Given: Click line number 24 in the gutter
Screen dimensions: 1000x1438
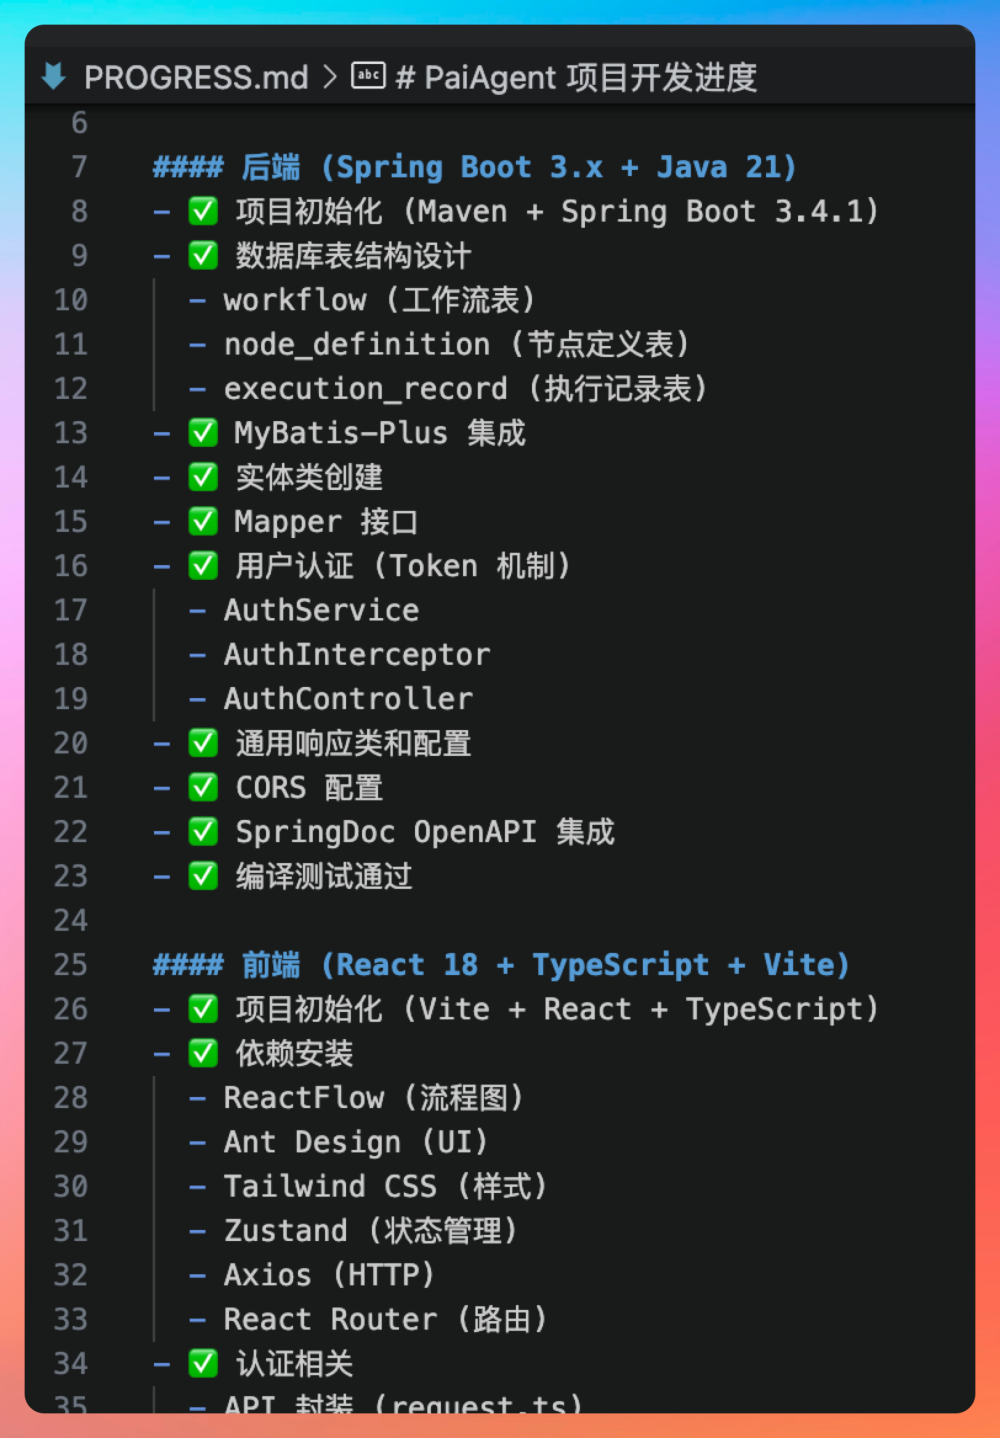Looking at the screenshot, I should coord(71,921).
